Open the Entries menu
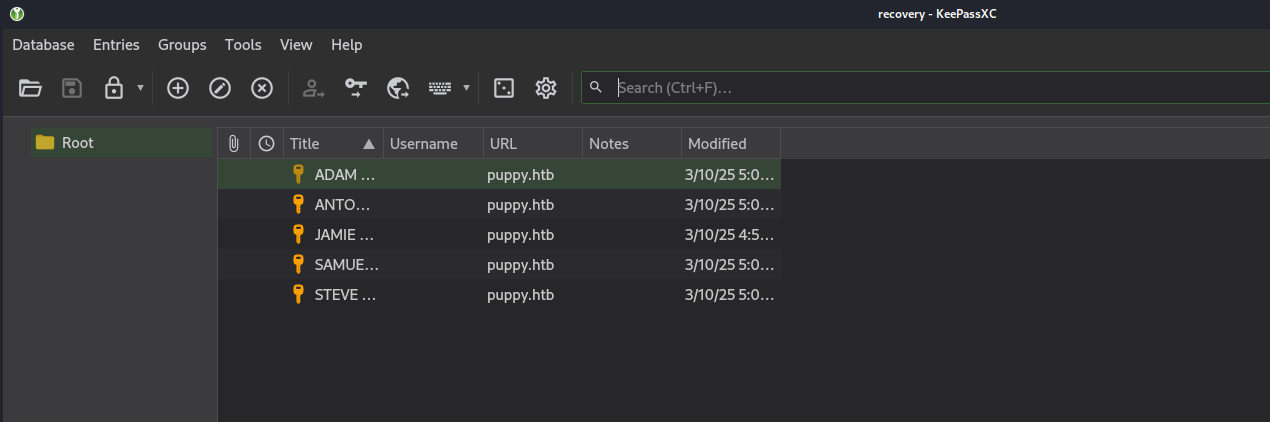Viewport: 1270px width, 422px height. [116, 45]
